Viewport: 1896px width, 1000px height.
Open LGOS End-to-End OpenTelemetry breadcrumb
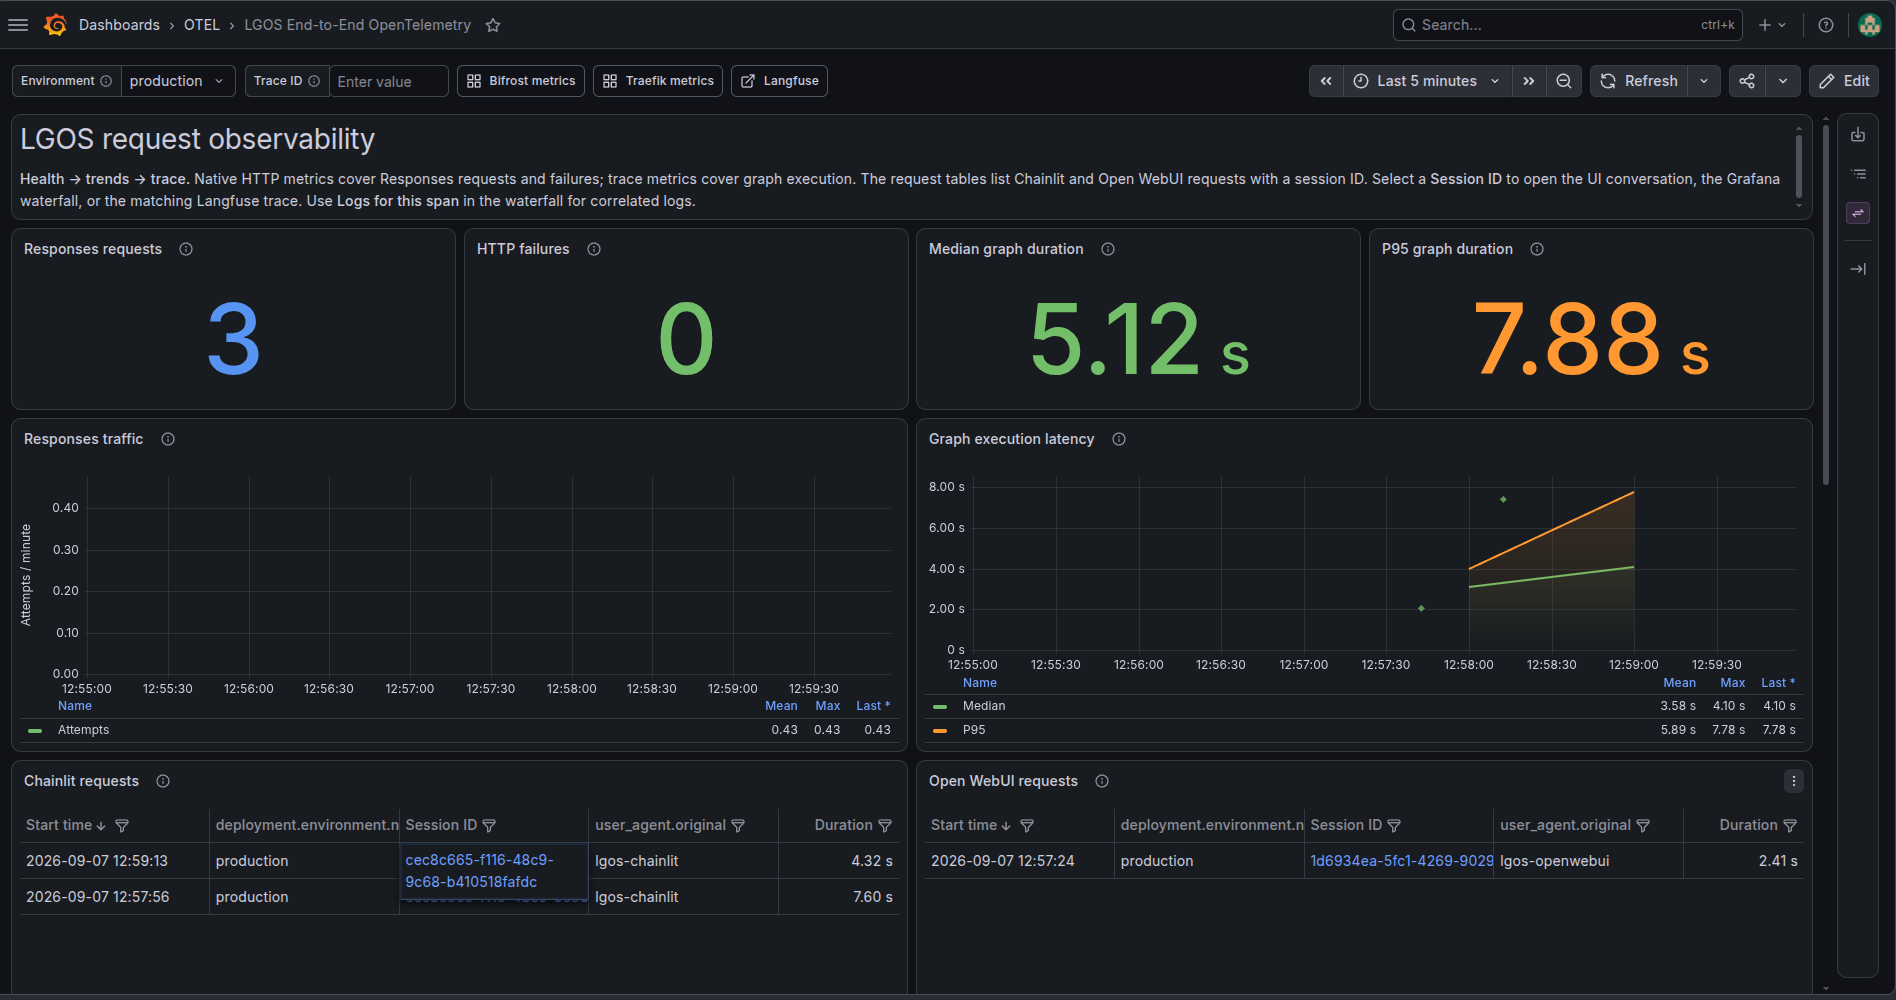[358, 25]
